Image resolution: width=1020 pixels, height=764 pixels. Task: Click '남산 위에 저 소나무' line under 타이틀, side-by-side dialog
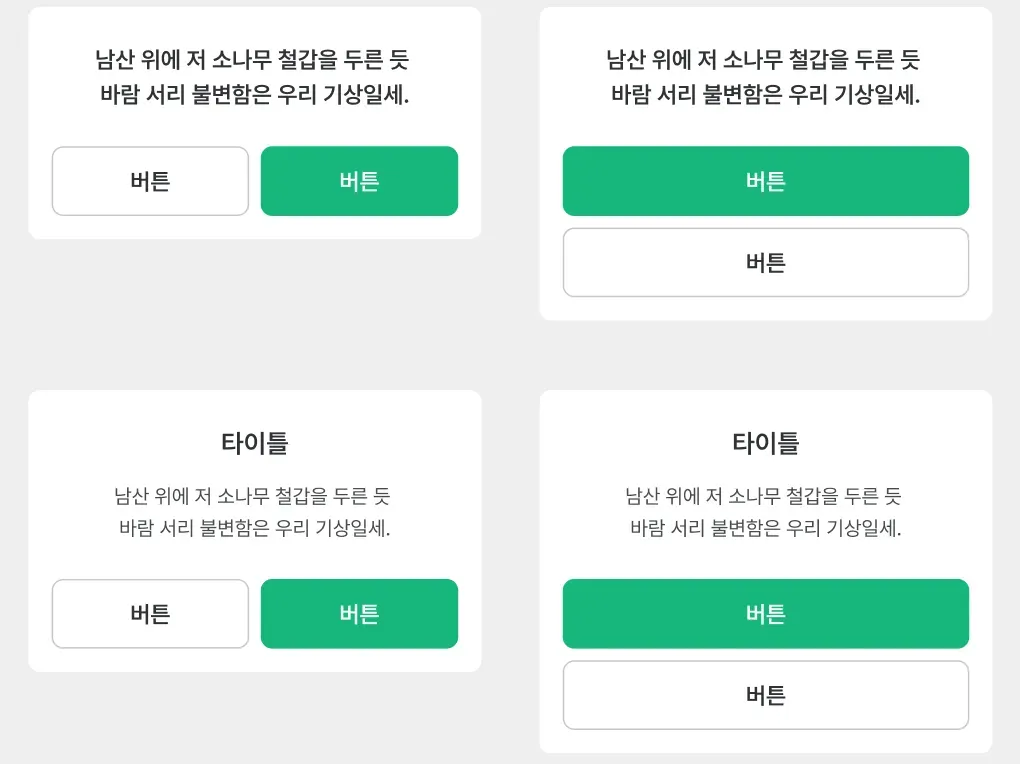[x=252, y=495]
